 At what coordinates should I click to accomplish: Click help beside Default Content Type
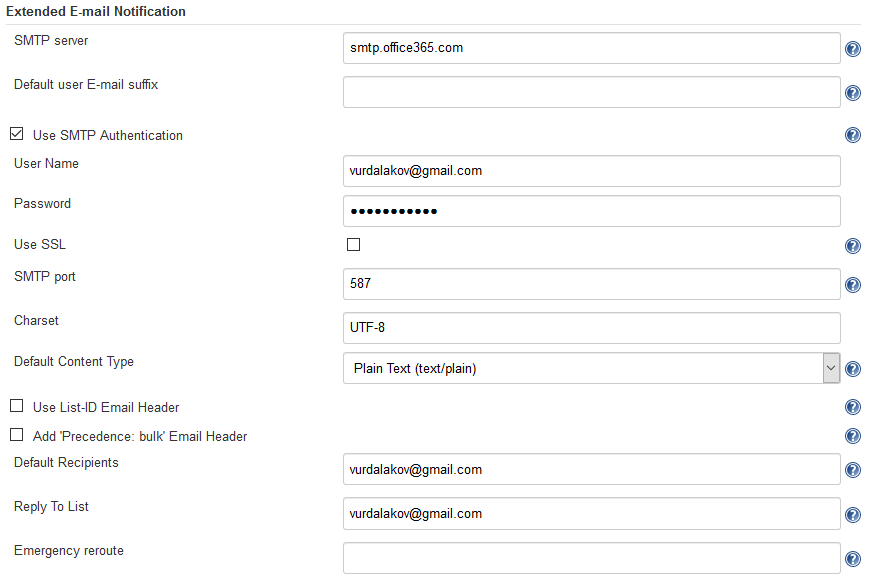(852, 368)
